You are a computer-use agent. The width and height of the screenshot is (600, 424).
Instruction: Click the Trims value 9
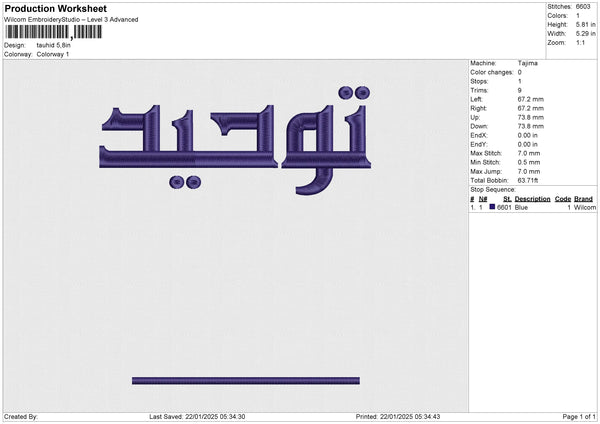[x=520, y=90]
